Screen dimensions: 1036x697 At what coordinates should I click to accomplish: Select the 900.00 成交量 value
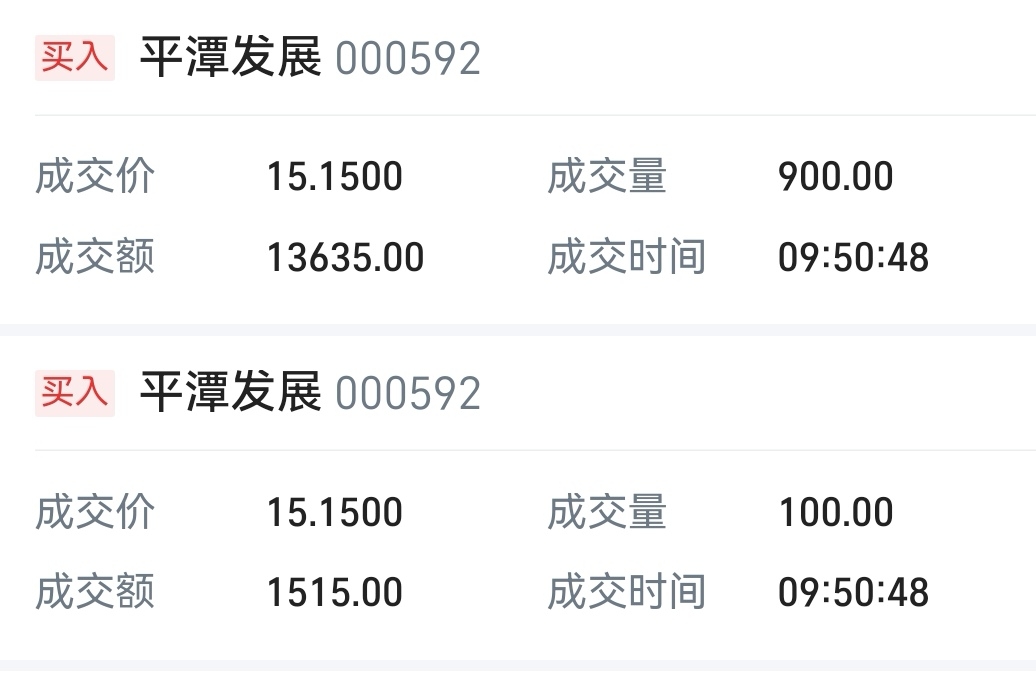pos(836,177)
